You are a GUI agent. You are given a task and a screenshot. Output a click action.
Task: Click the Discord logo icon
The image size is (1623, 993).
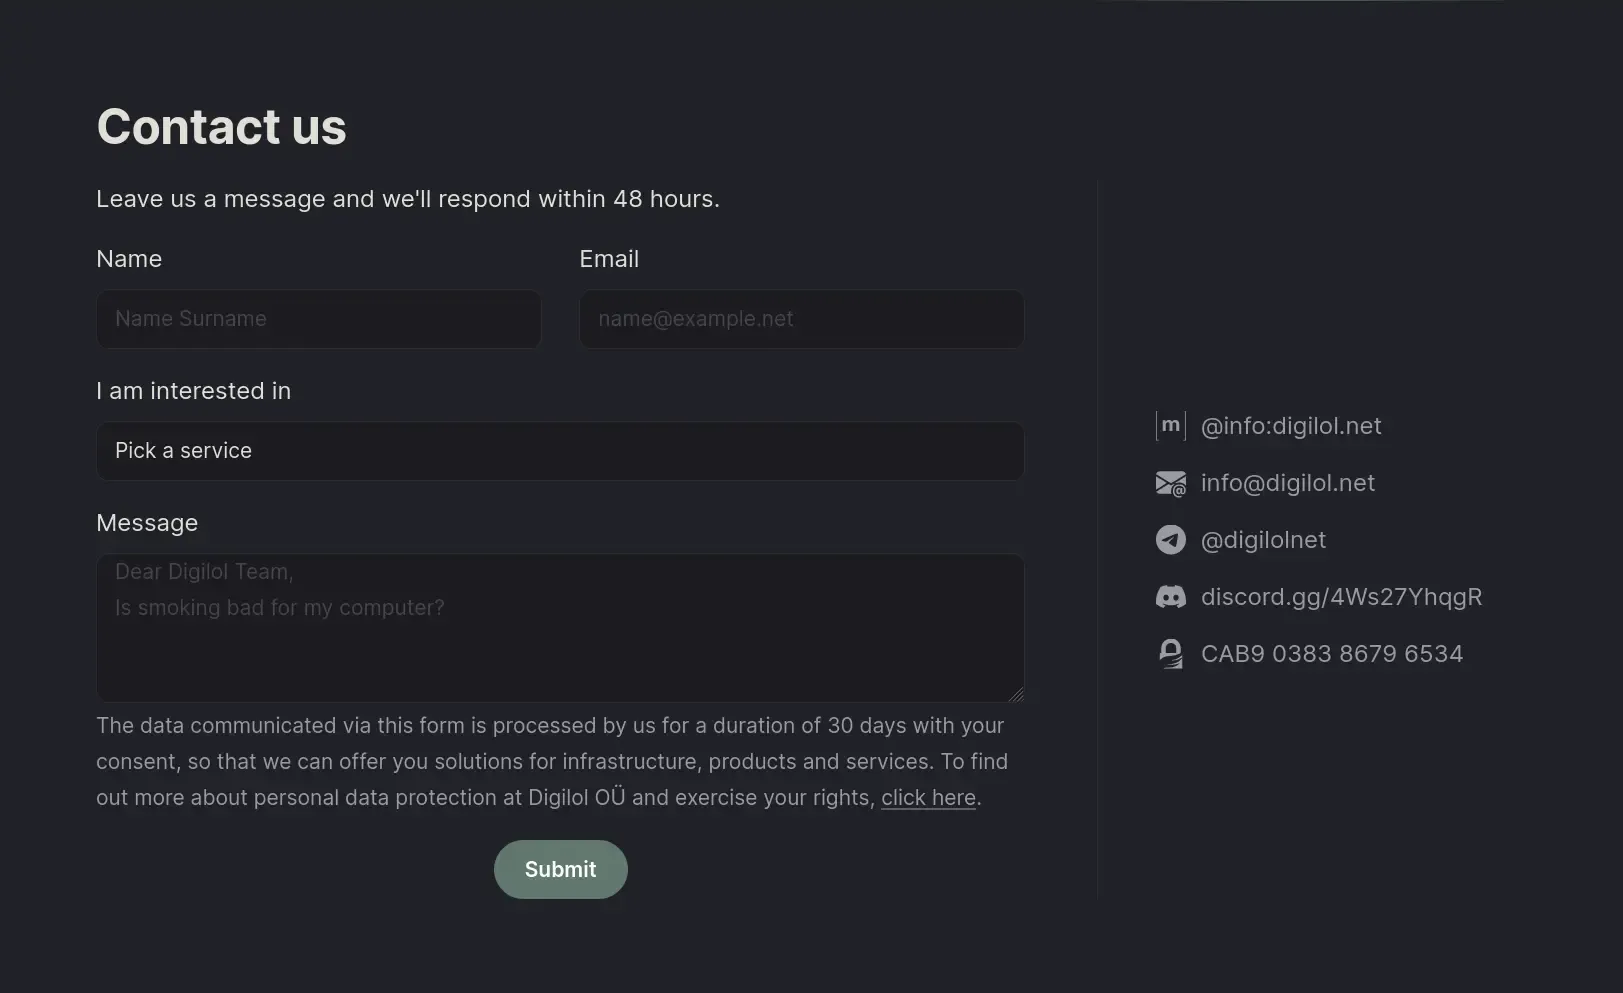(1170, 597)
